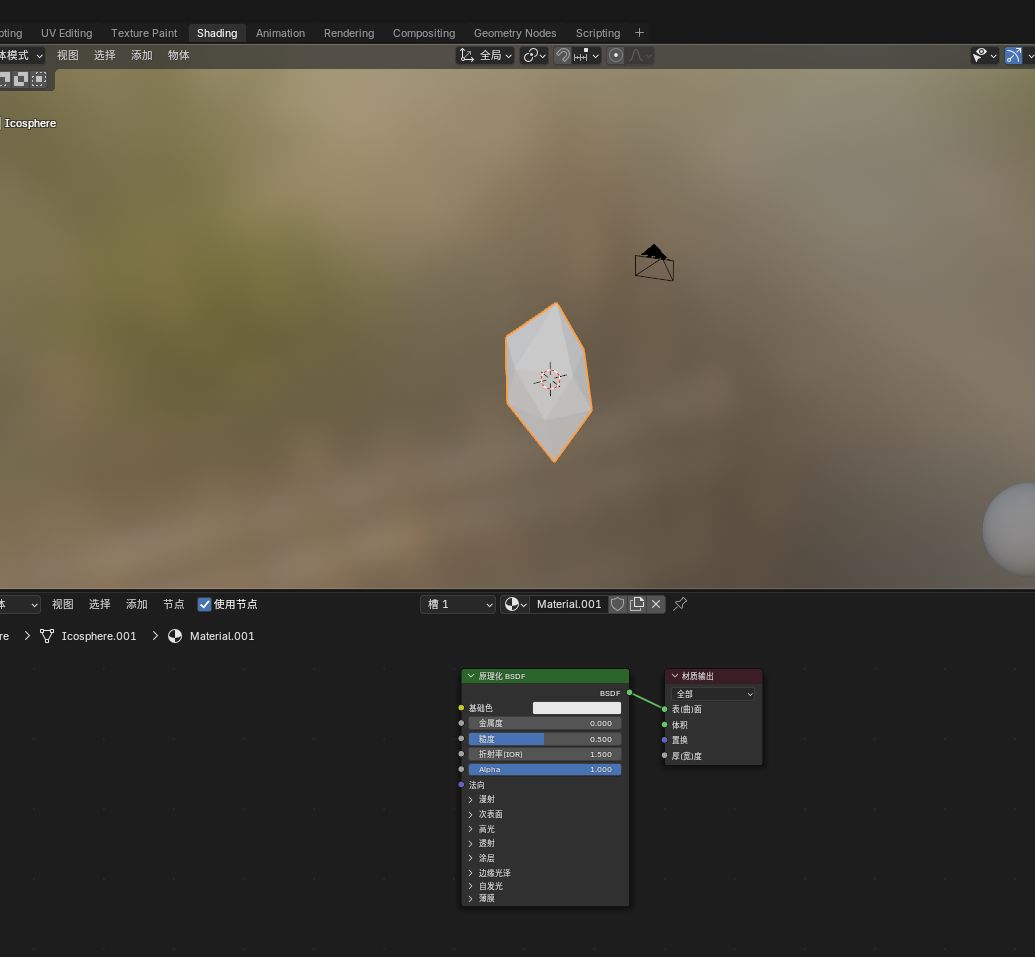Click the 糙度 roughness slider
The width and height of the screenshot is (1035, 957).
tap(544, 739)
